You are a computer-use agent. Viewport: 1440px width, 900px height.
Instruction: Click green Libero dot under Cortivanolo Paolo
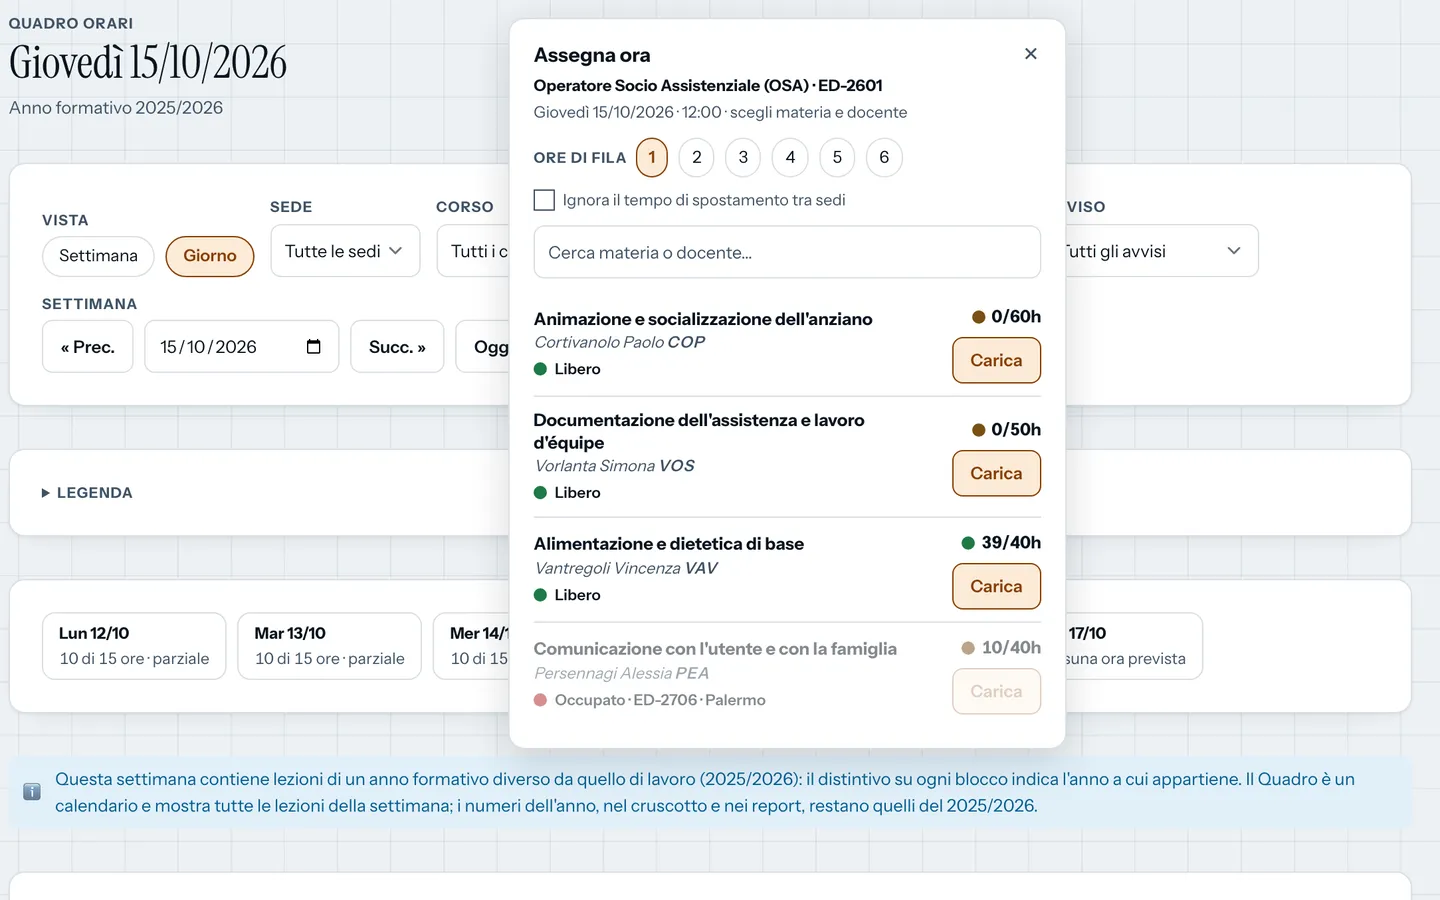pos(540,369)
